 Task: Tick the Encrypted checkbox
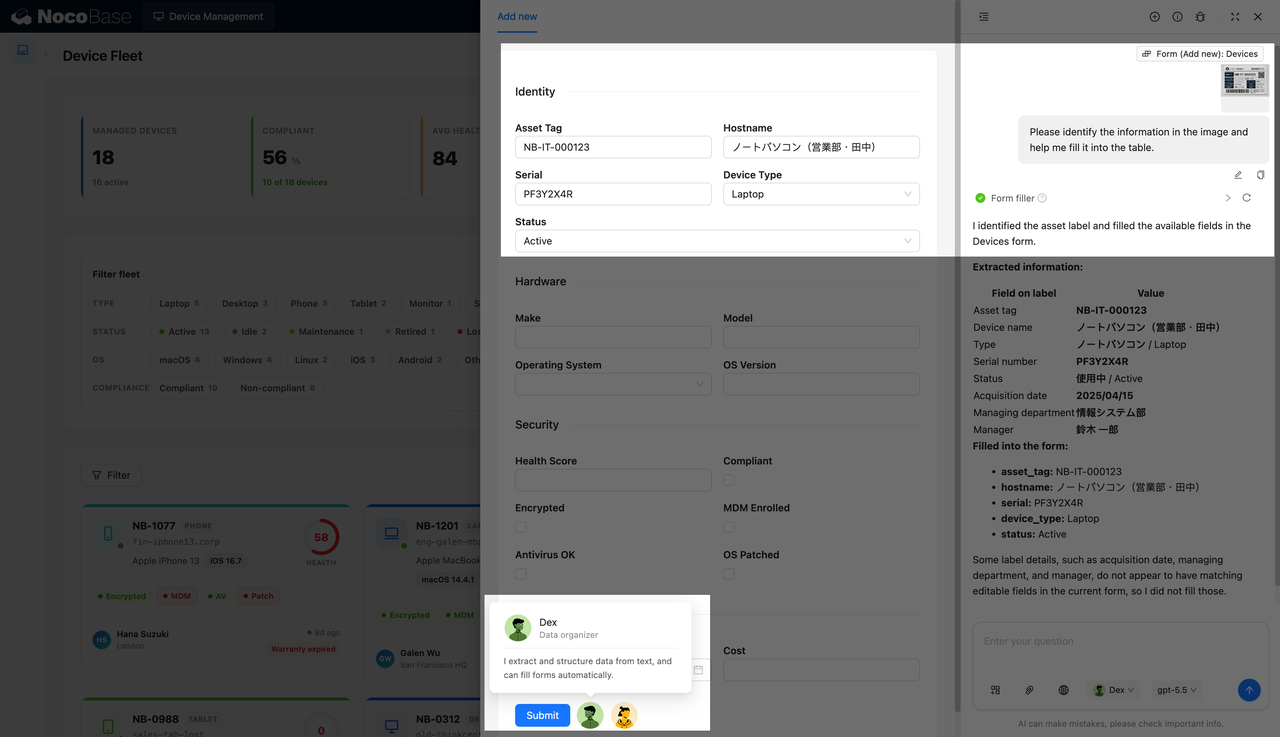(521, 527)
